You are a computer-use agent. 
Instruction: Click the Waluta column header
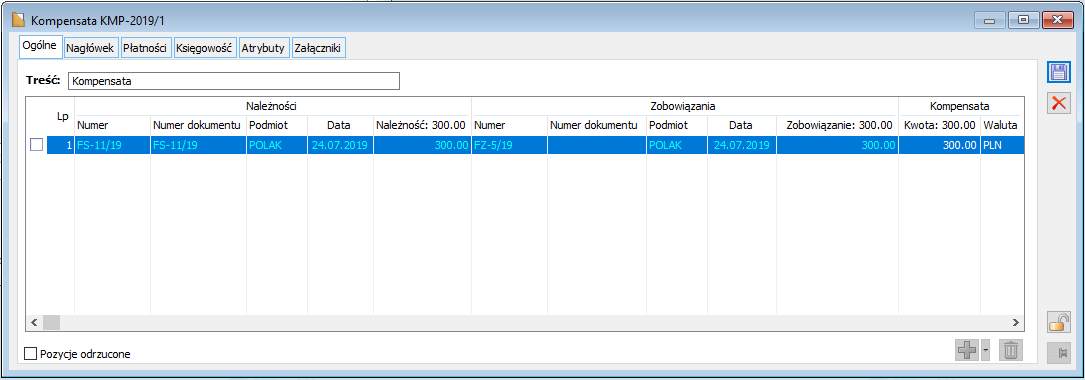[1001, 125]
